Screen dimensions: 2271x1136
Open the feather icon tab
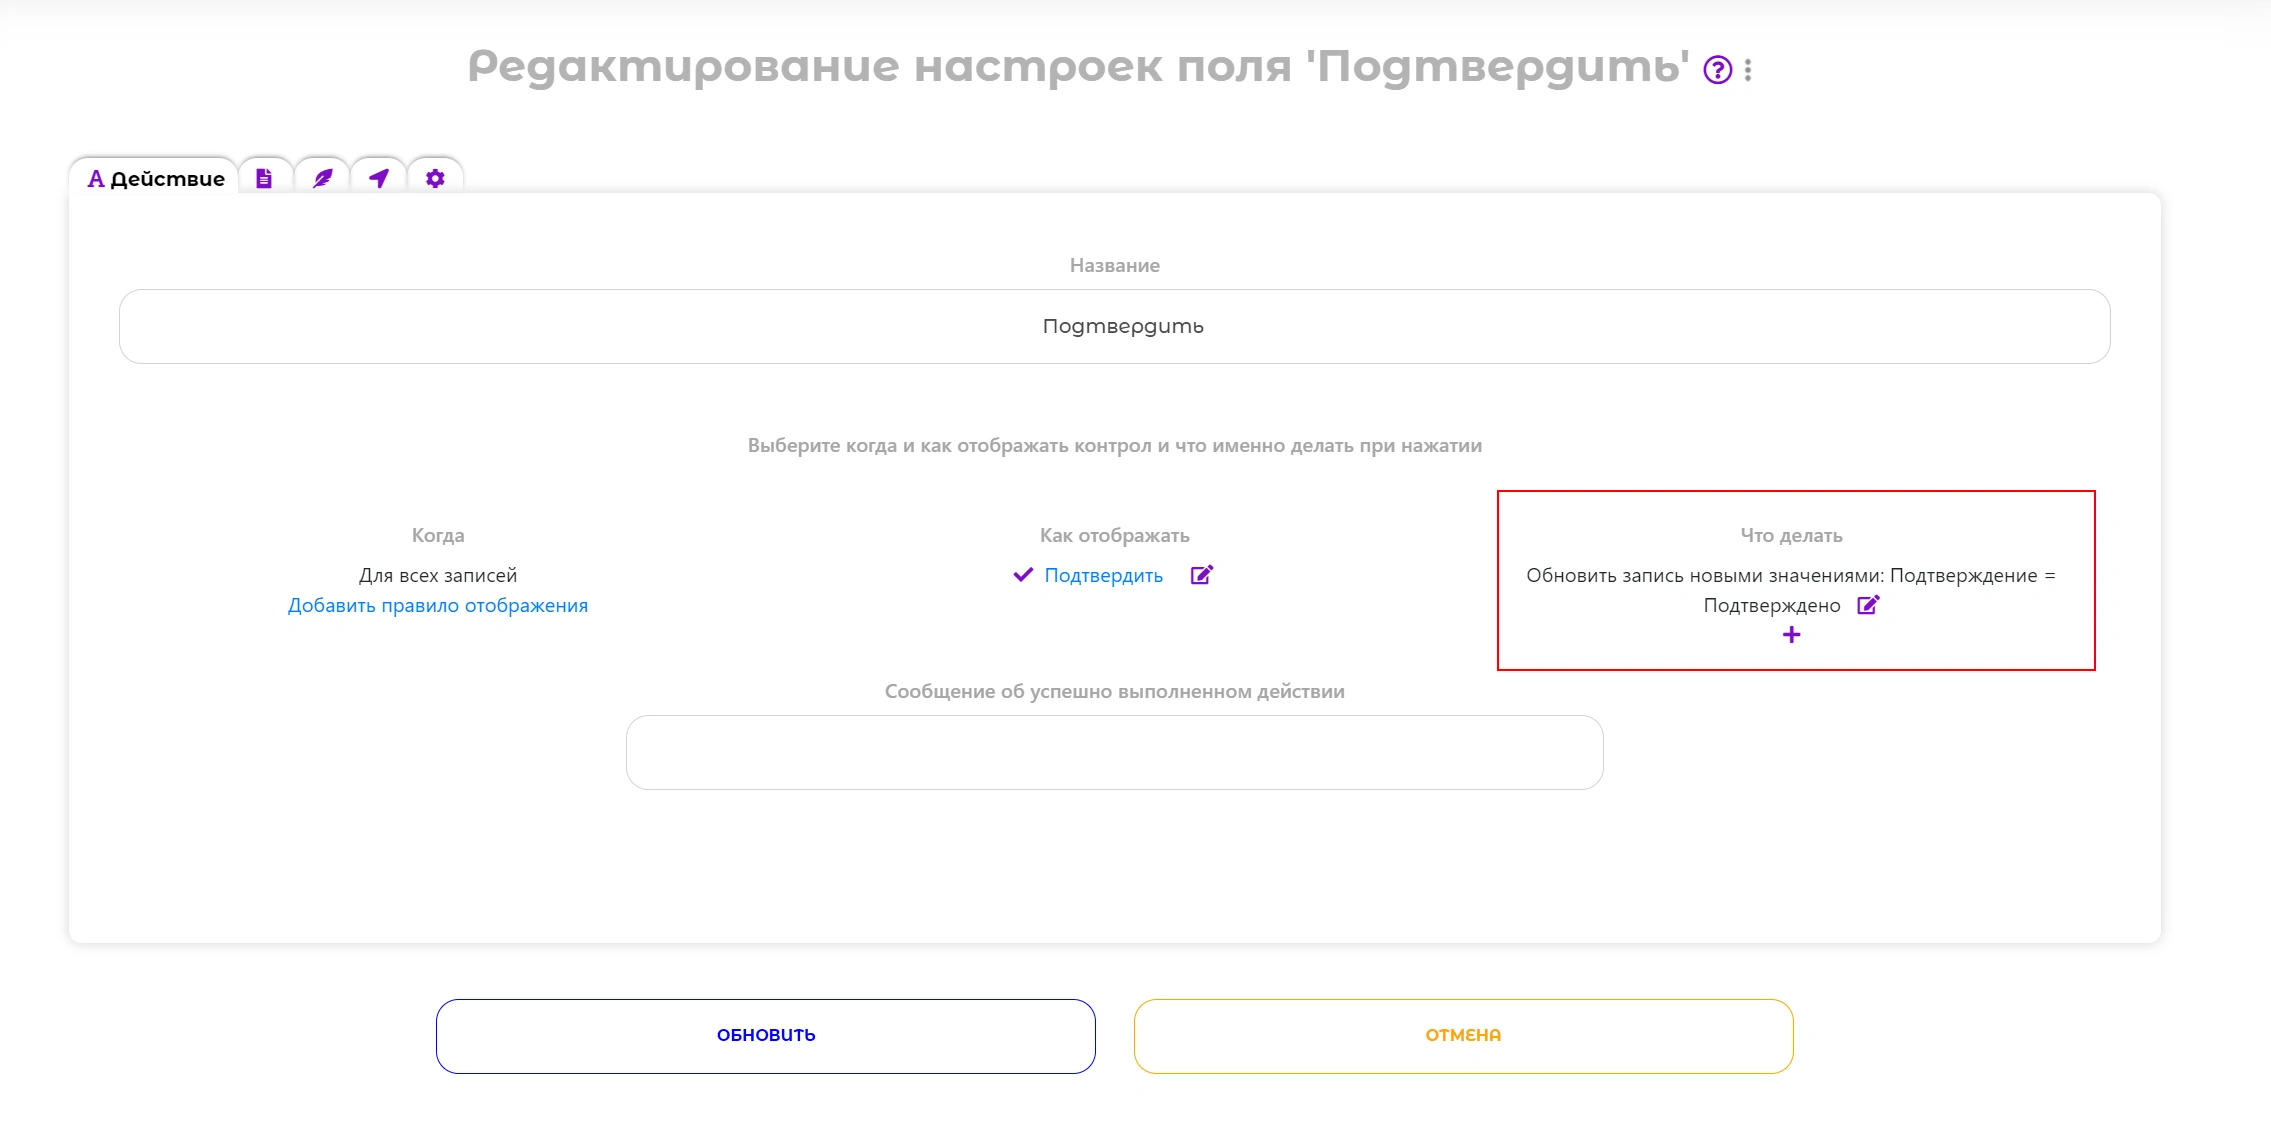click(x=322, y=178)
